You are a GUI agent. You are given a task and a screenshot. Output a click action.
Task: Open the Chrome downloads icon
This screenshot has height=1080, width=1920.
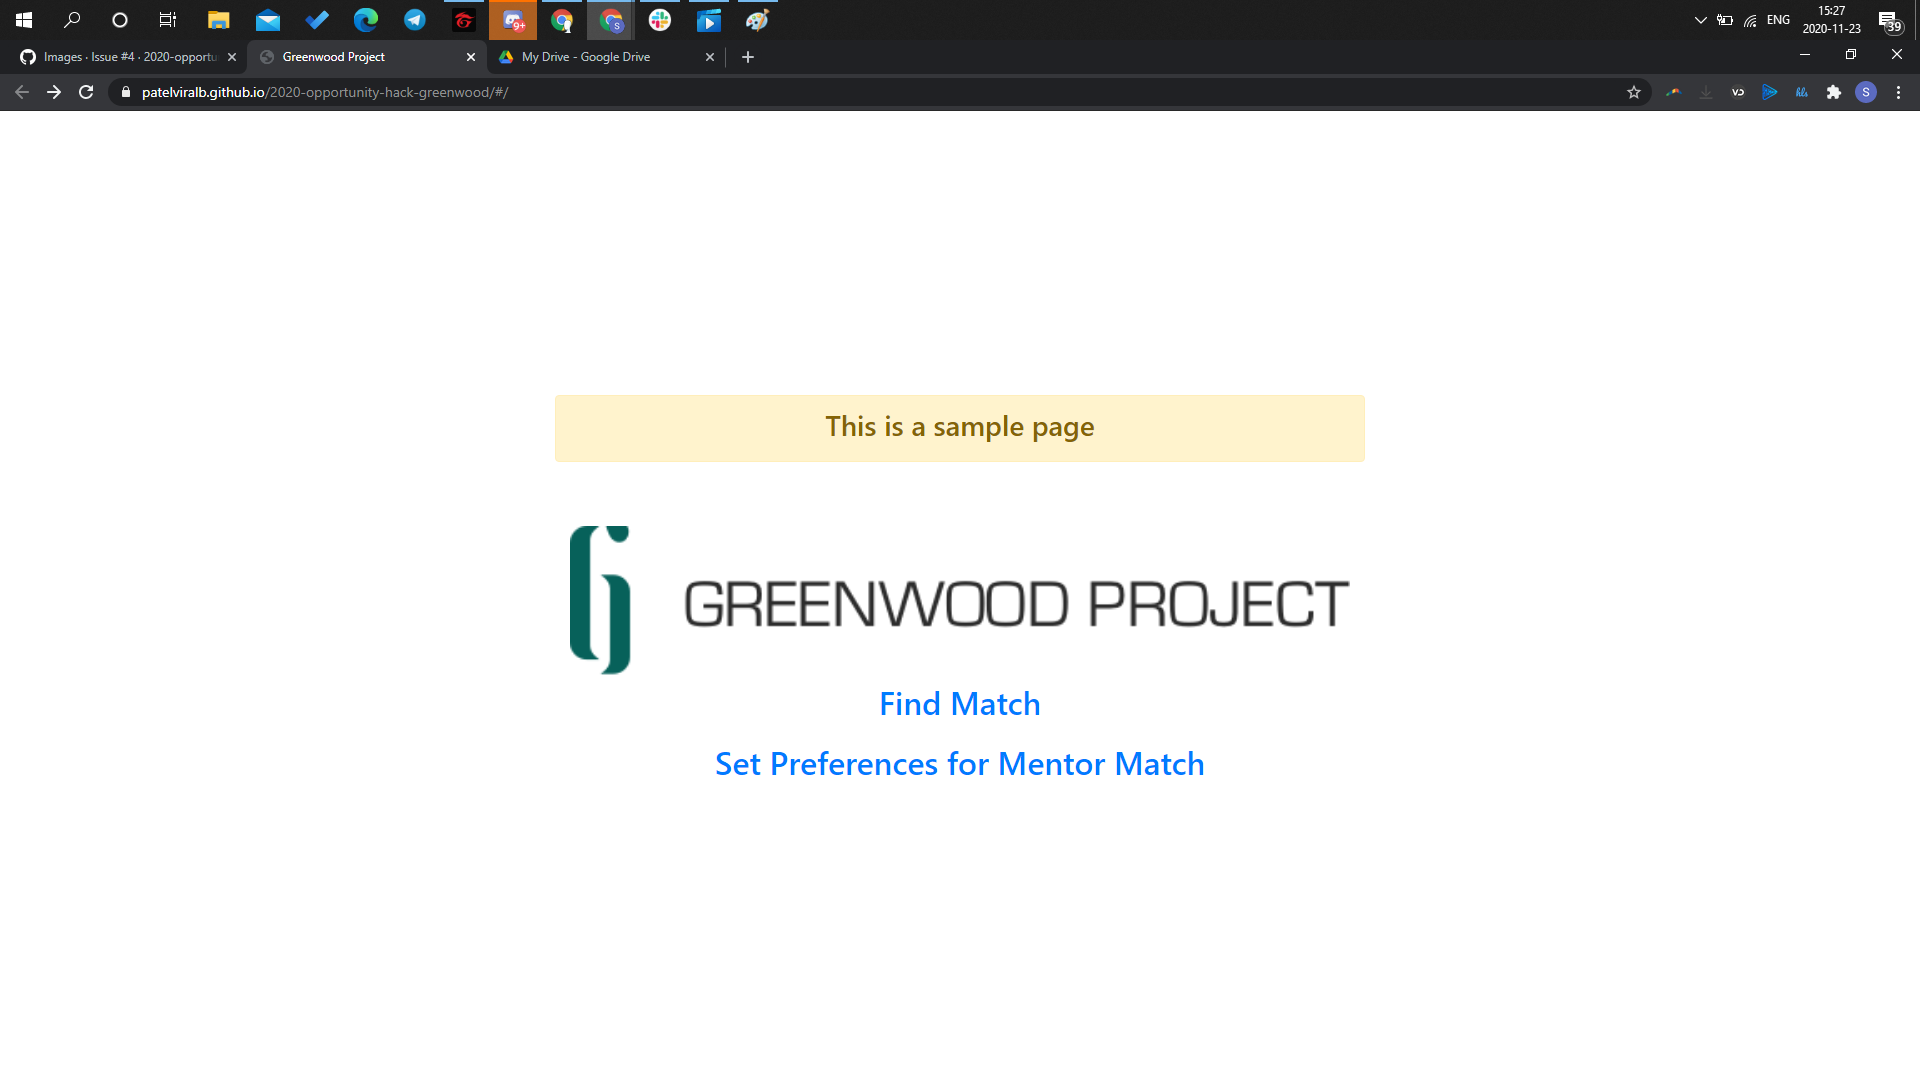point(1705,92)
